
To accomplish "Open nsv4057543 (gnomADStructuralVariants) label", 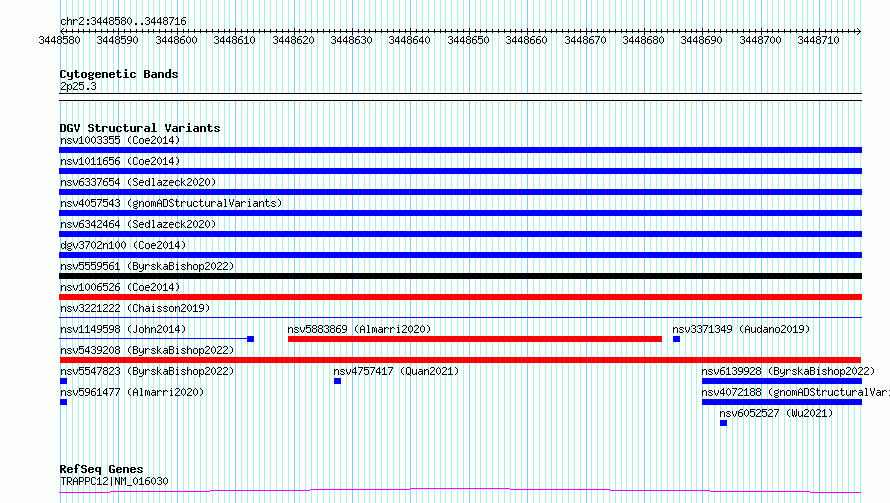I will pos(171,203).
